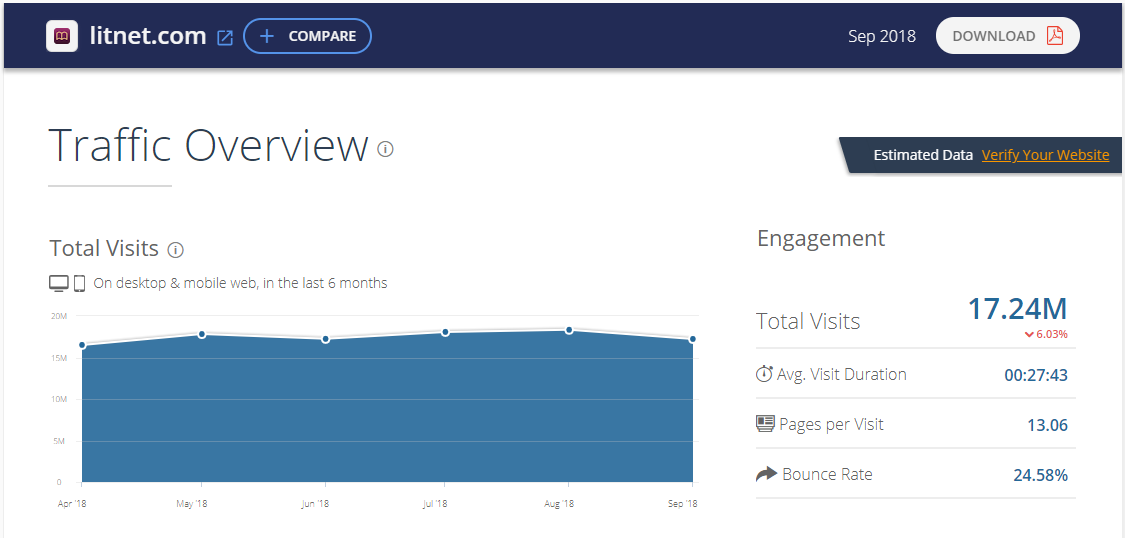Select the Sep '18 chart data point
The image size is (1125, 538).
(692, 339)
